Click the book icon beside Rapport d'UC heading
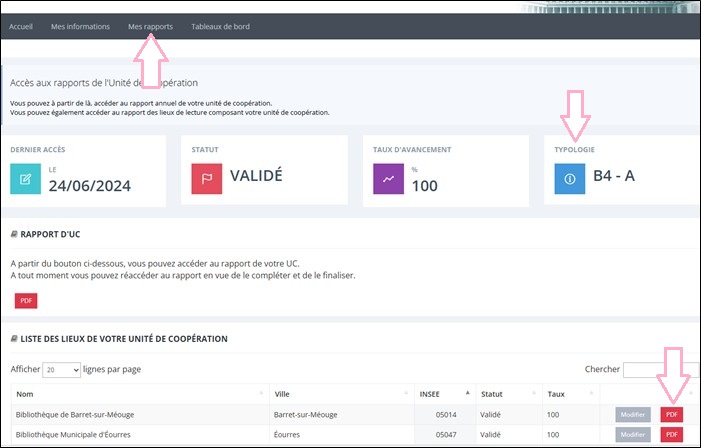701x448 pixels. (14, 234)
